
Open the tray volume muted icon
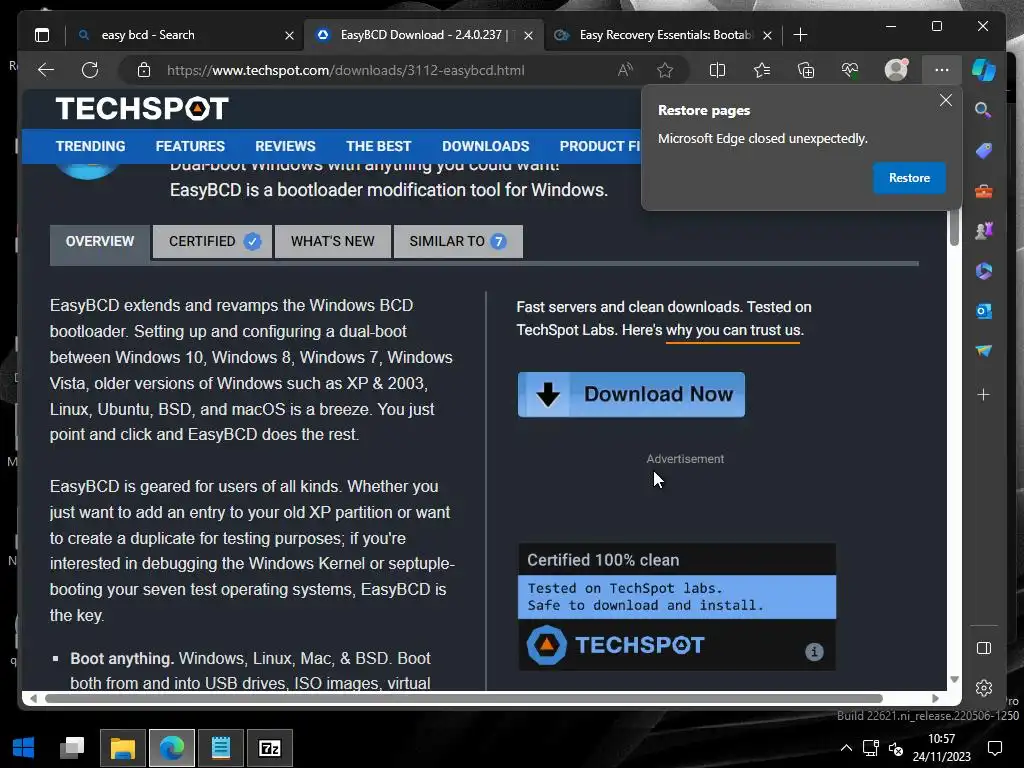point(896,748)
